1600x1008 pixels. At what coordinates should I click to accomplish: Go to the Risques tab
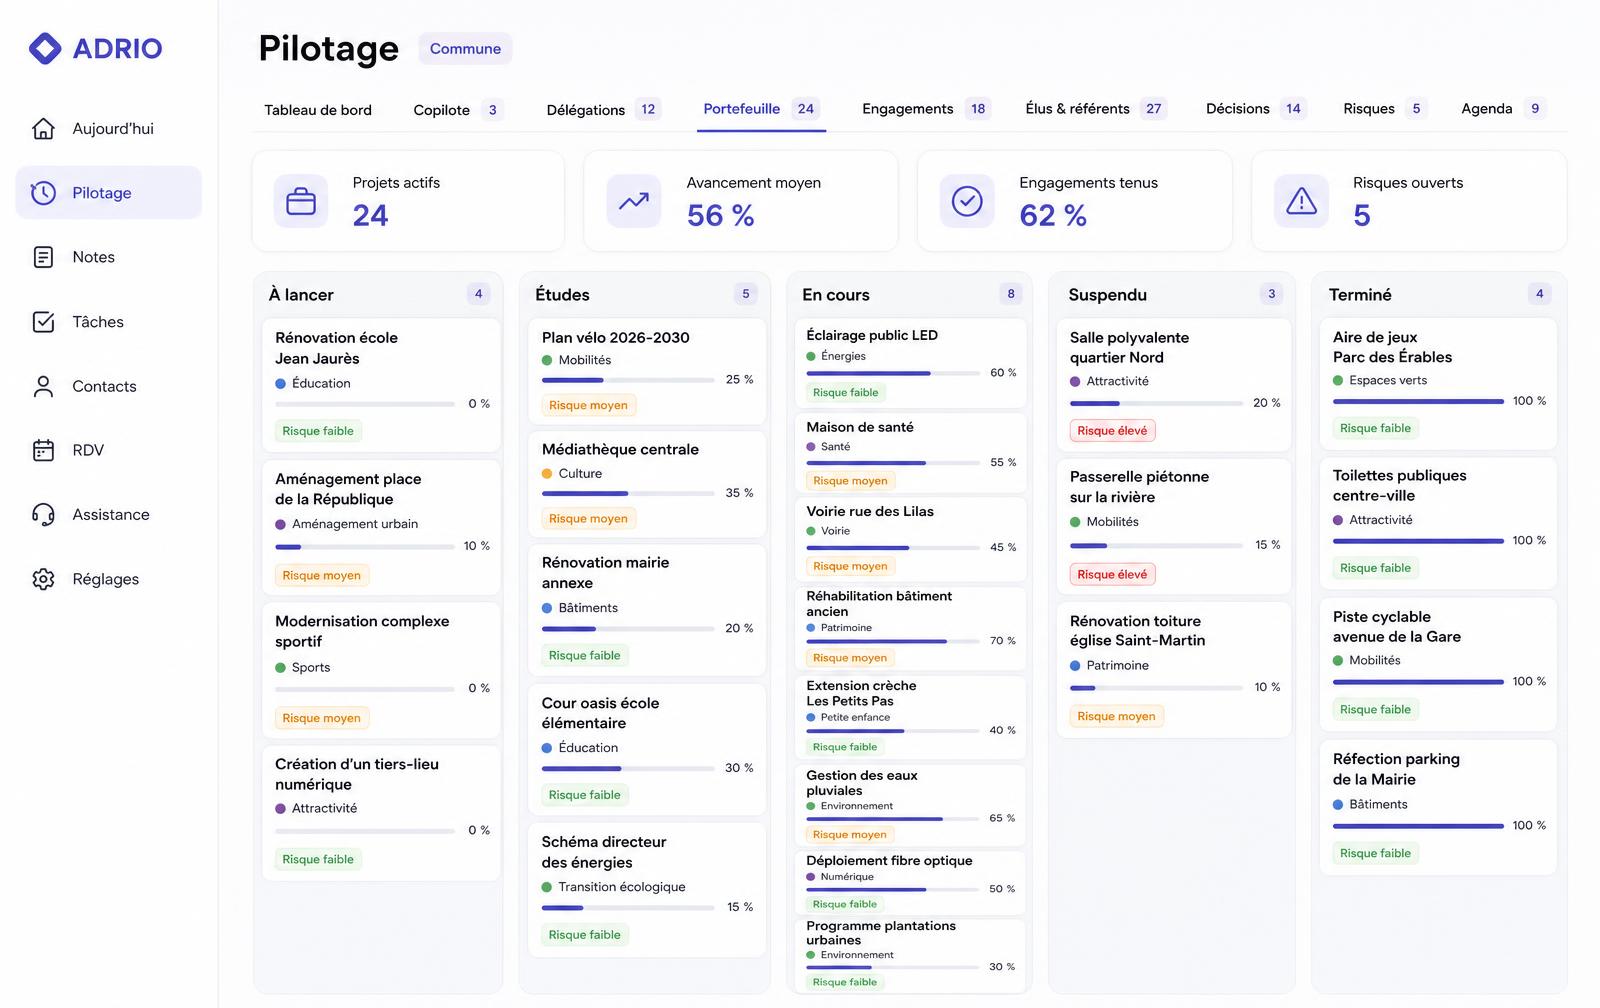coord(1385,109)
